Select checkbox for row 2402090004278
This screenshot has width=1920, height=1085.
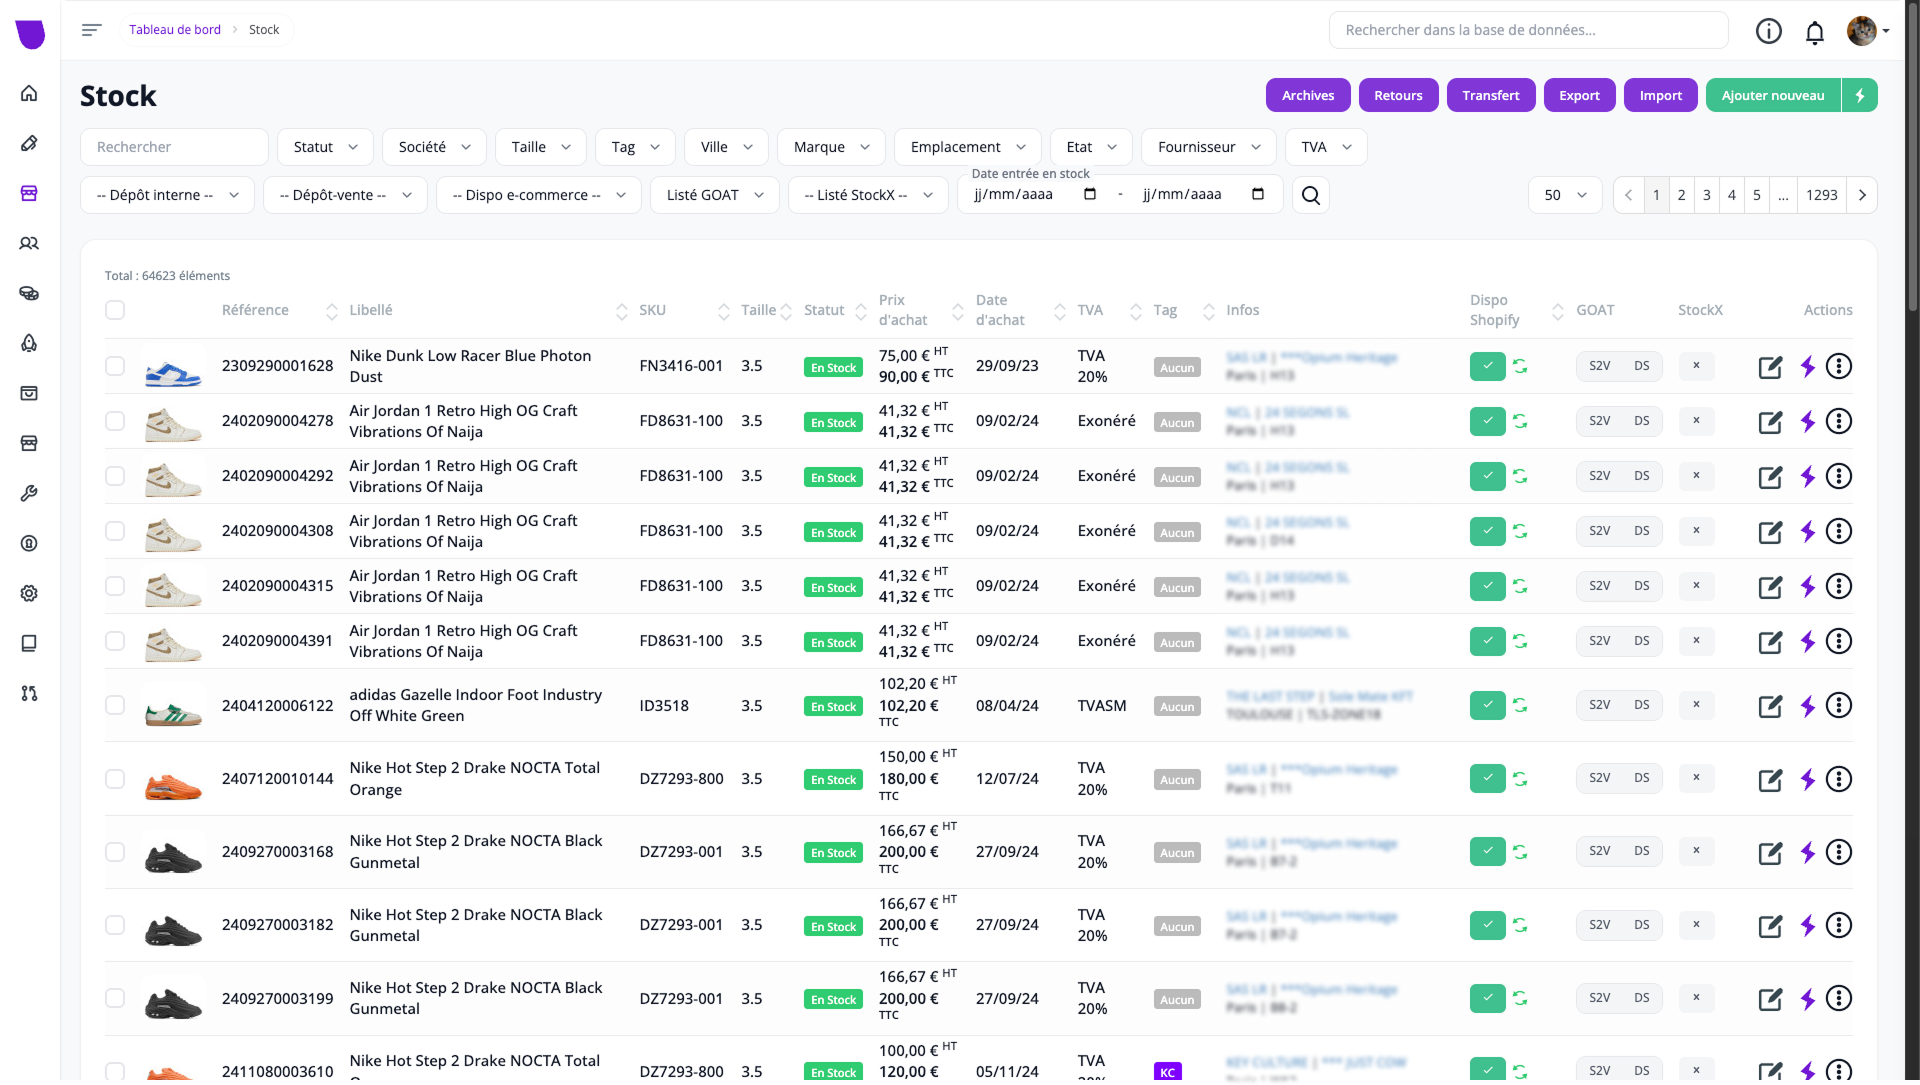click(x=115, y=421)
